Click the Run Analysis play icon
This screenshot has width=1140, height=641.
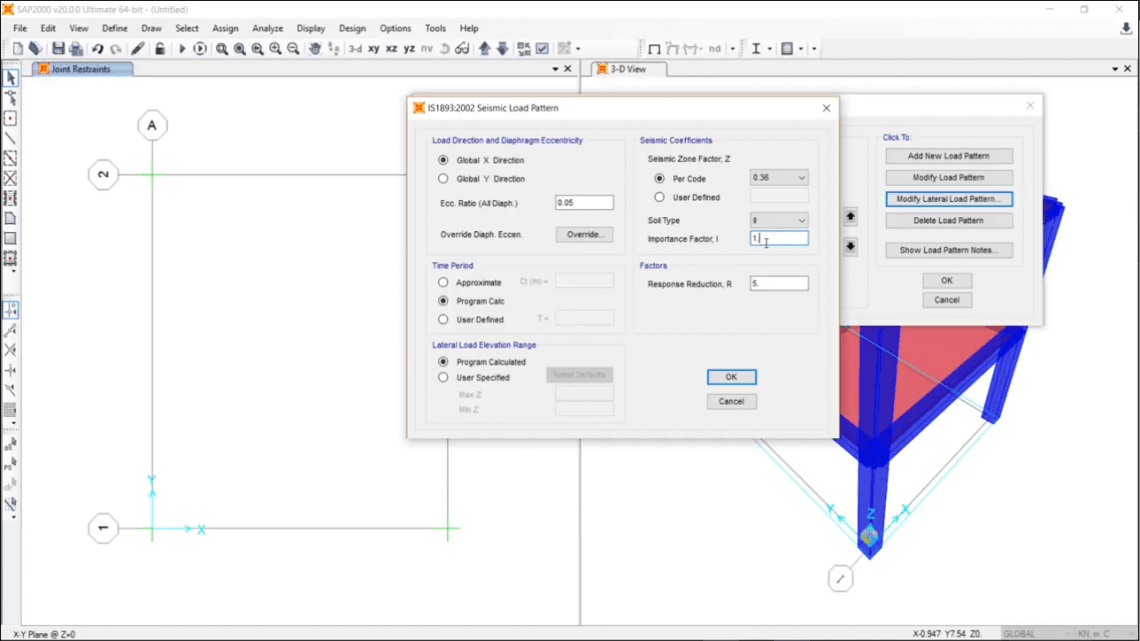pyautogui.click(x=182, y=49)
